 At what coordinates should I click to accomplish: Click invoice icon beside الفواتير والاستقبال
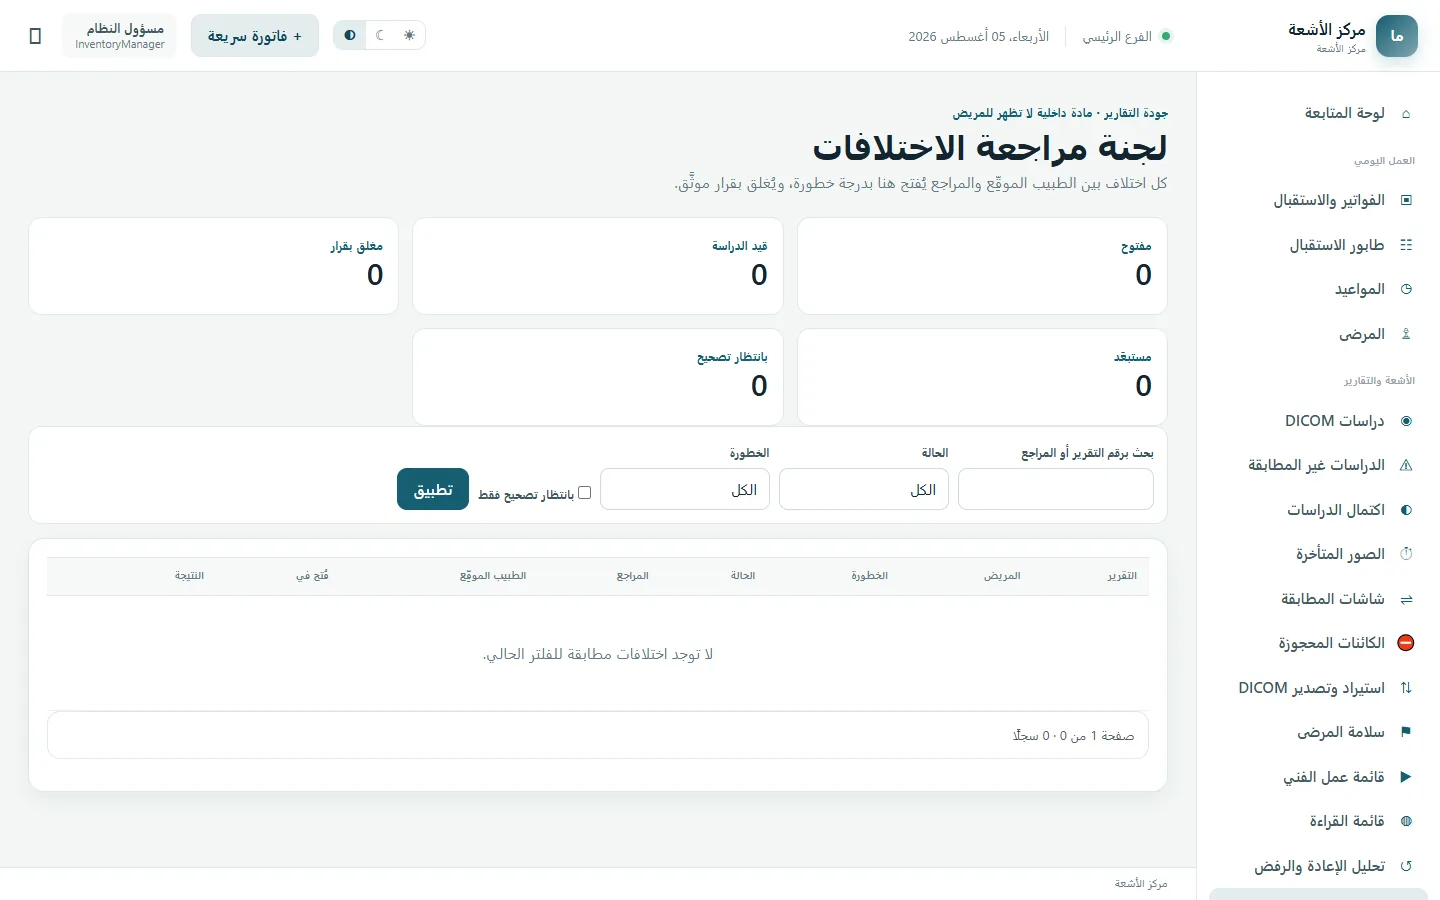pos(1406,200)
